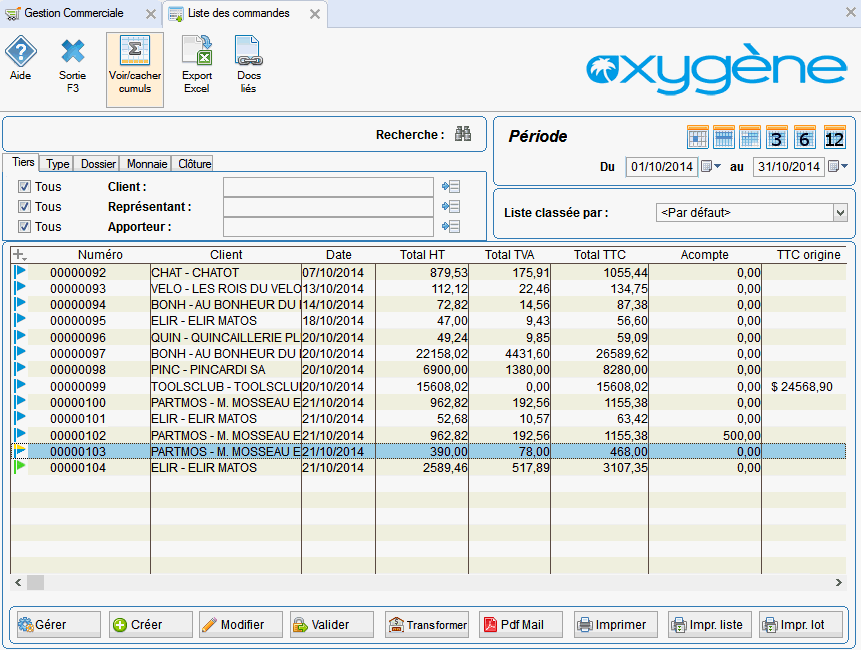
Task: Click the Impr. liste button
Action: (709, 625)
